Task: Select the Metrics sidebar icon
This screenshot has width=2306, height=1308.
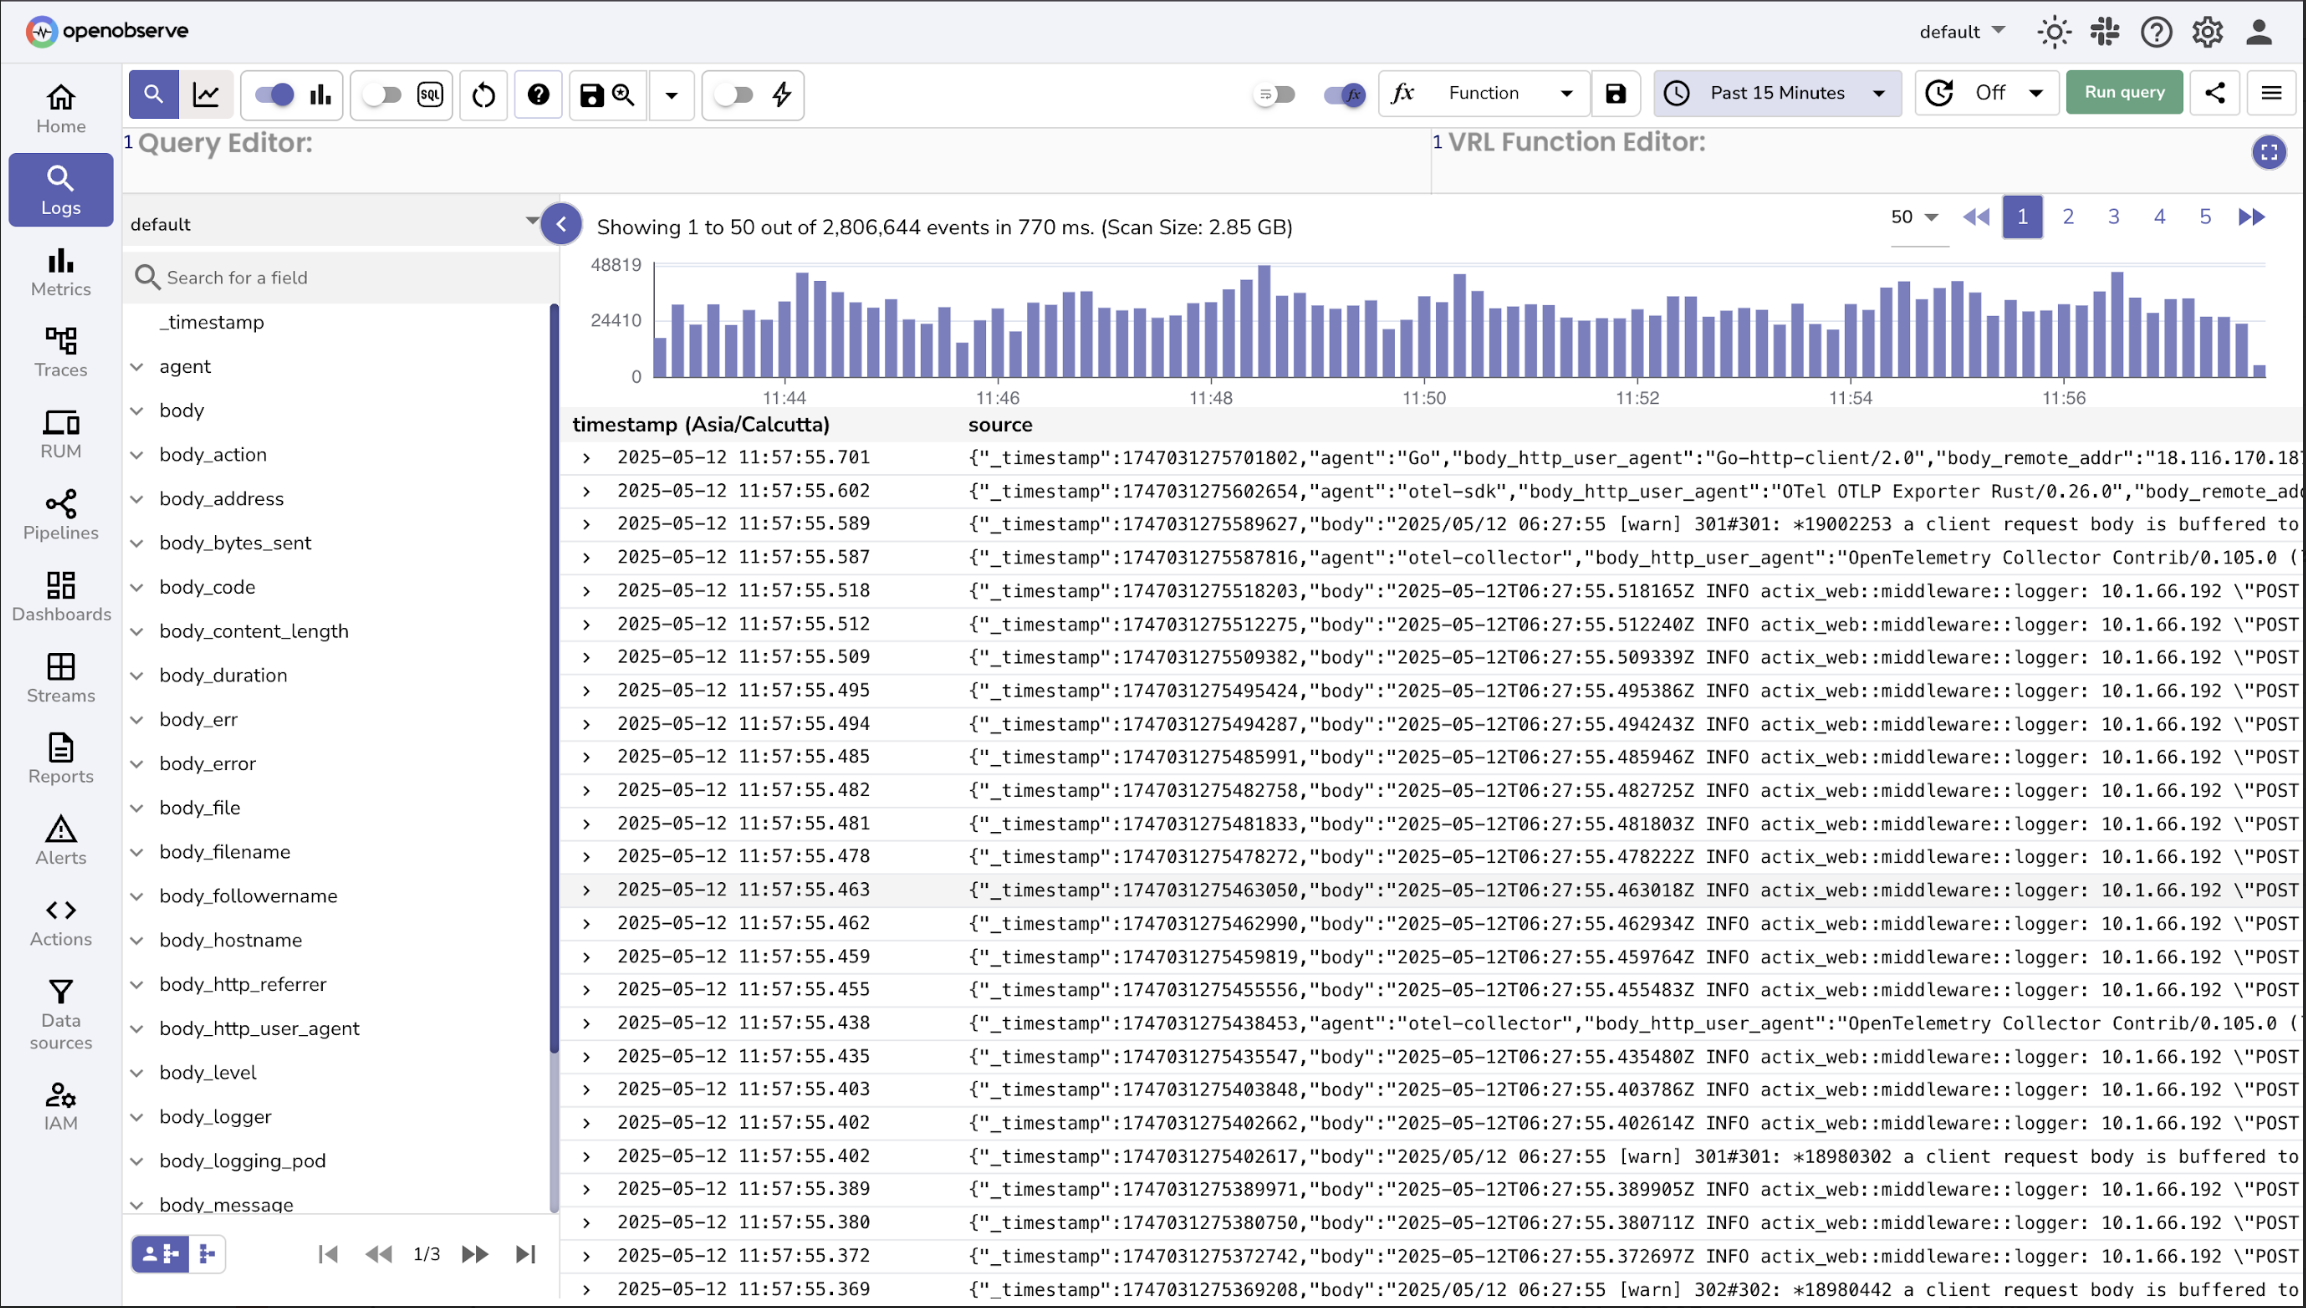Action: click(x=60, y=271)
